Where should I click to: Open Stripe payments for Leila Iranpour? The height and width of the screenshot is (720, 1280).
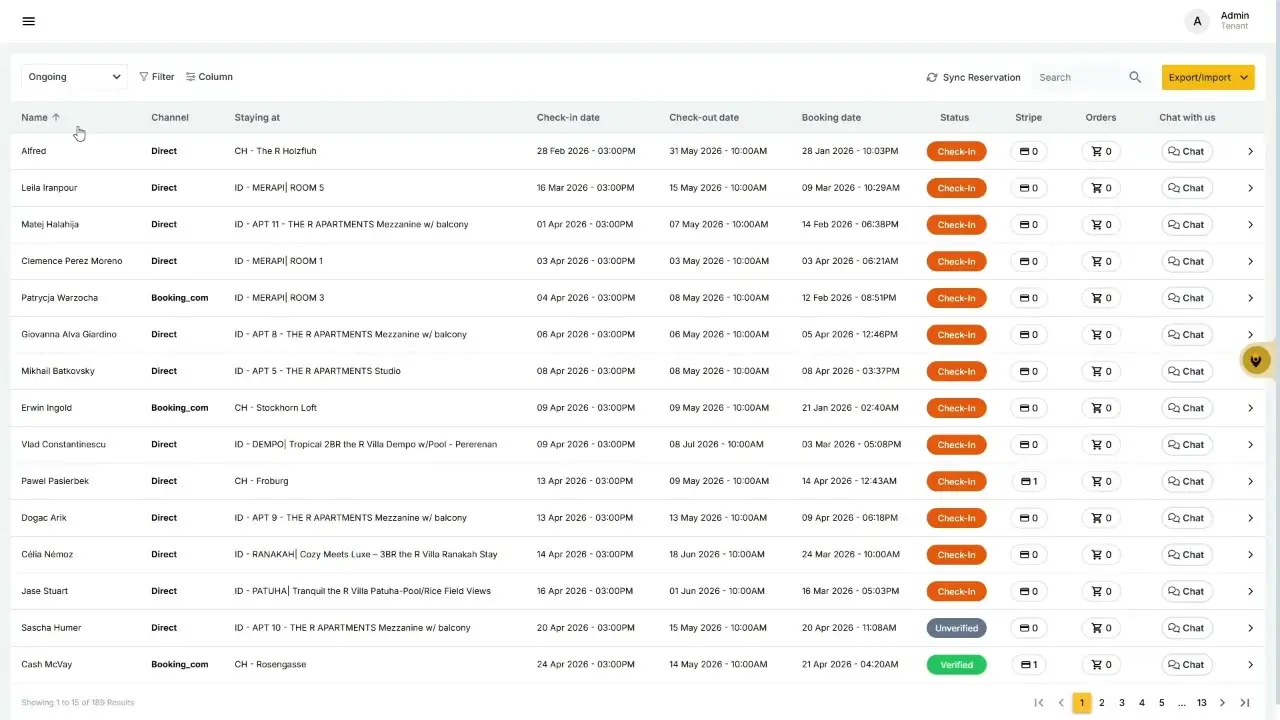[x=1028, y=188]
